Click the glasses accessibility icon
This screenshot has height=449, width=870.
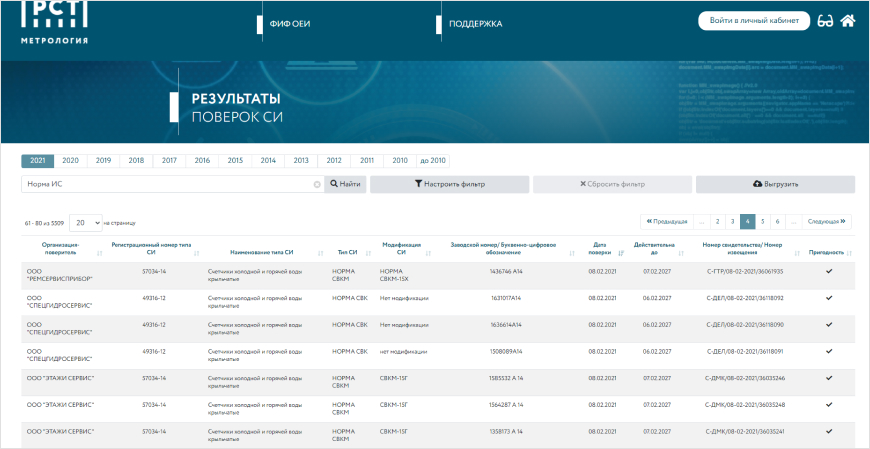[x=825, y=21]
